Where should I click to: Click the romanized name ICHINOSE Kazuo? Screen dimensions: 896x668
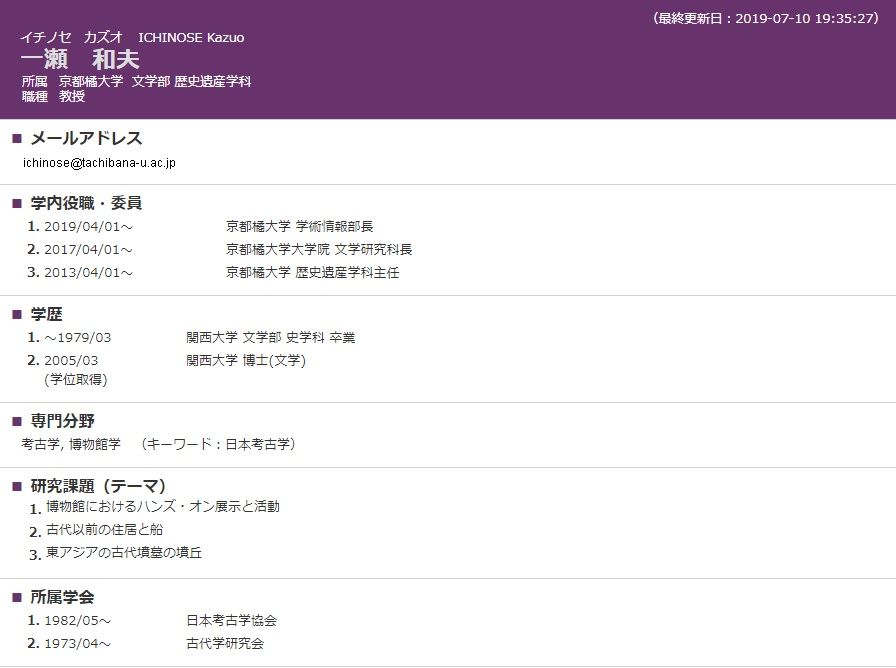point(191,38)
